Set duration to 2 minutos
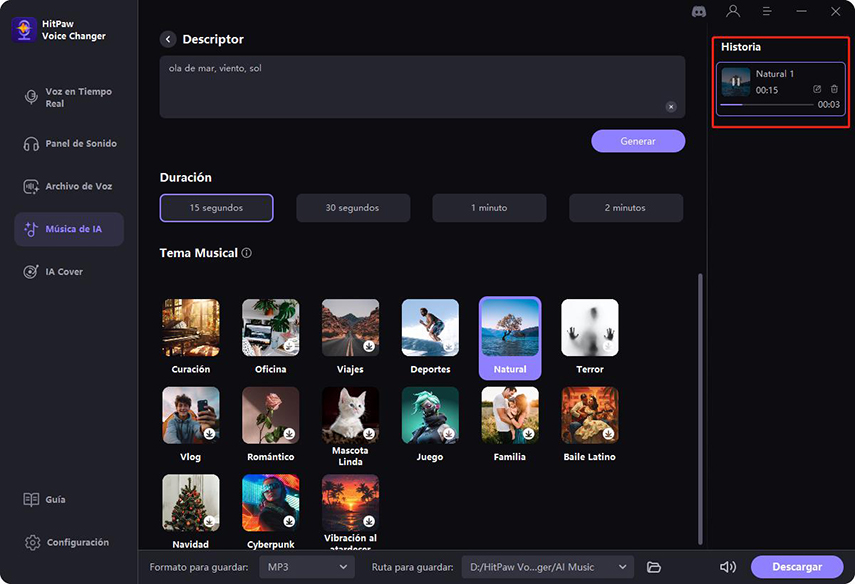Viewport: 855px width, 584px height. click(626, 208)
